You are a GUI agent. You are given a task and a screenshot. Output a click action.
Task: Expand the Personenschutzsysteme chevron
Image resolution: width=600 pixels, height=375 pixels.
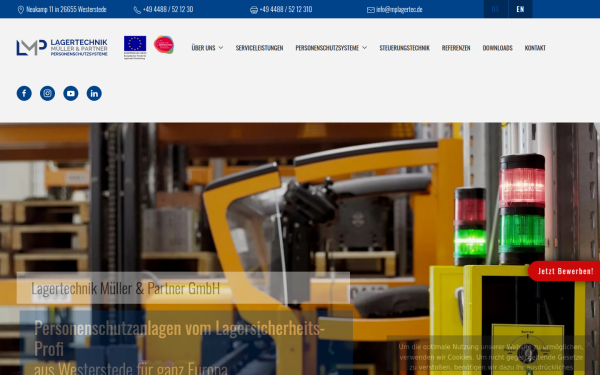tap(364, 48)
